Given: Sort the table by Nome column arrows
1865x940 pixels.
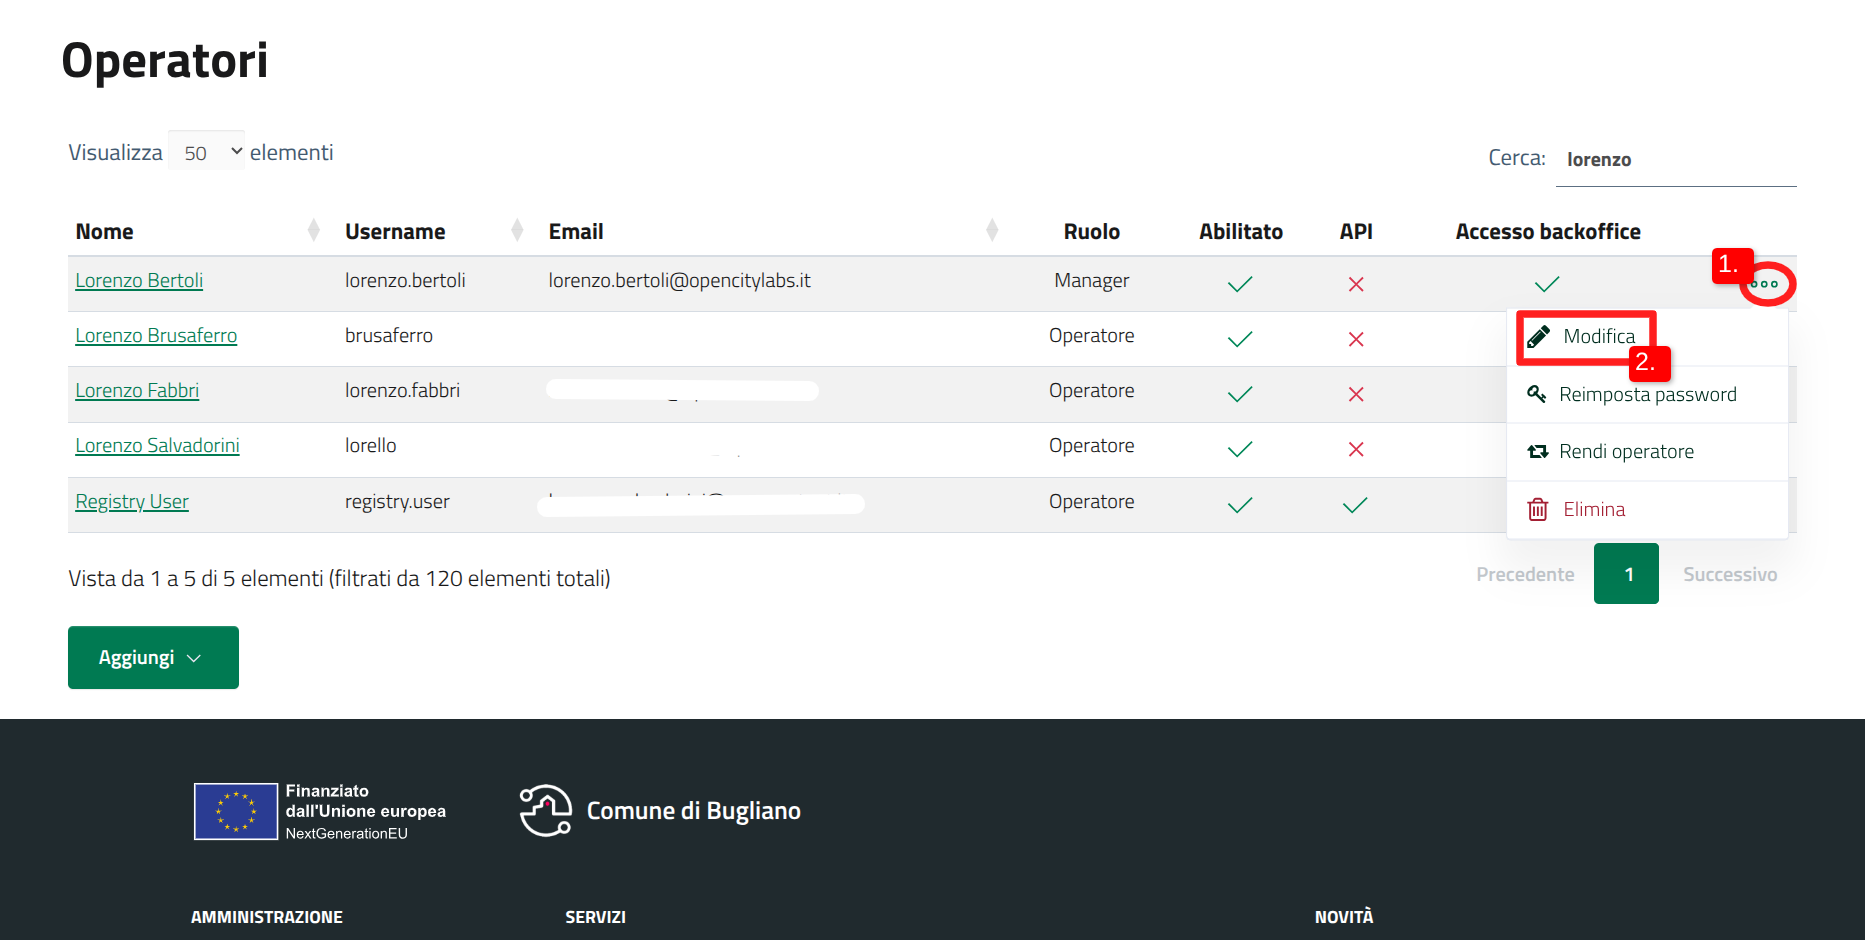Looking at the screenshot, I should (x=313, y=231).
